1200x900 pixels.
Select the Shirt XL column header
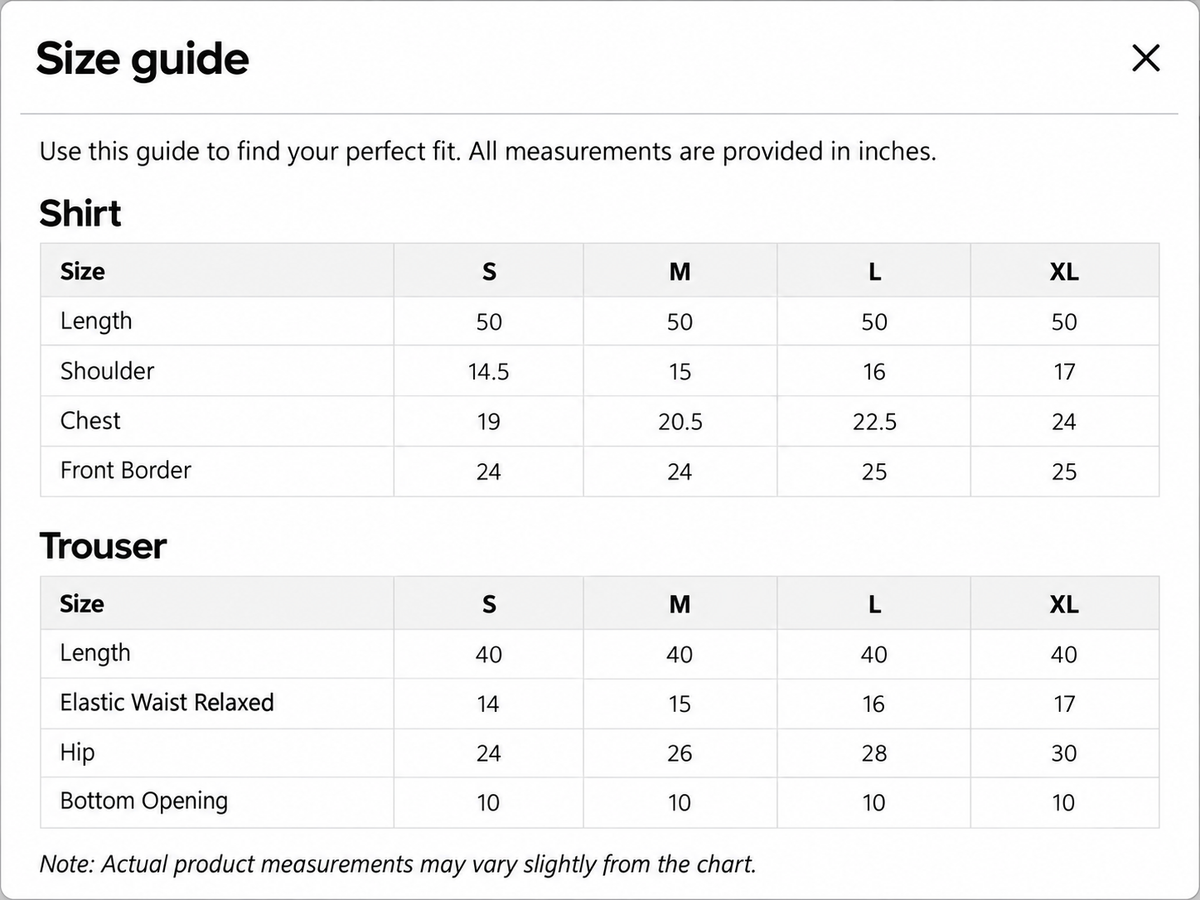tap(1064, 272)
